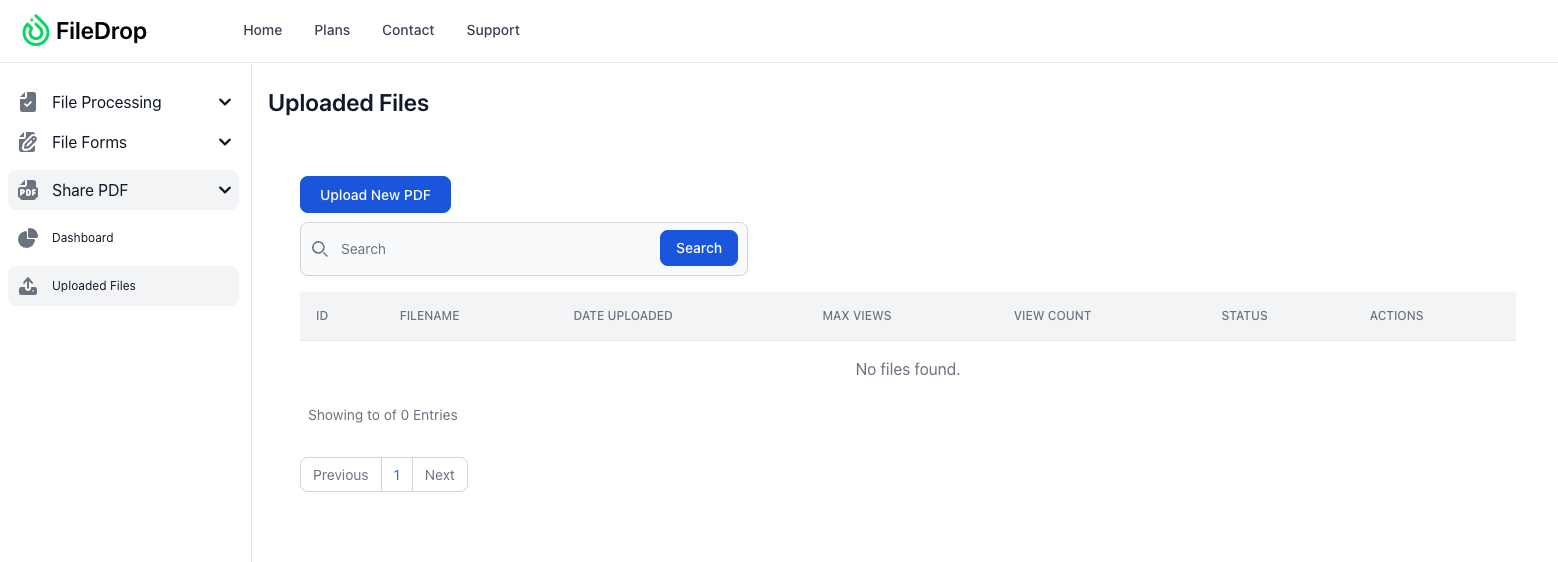Go to Dashboard in the sidebar
The height and width of the screenshot is (562, 1558).
coord(123,238)
